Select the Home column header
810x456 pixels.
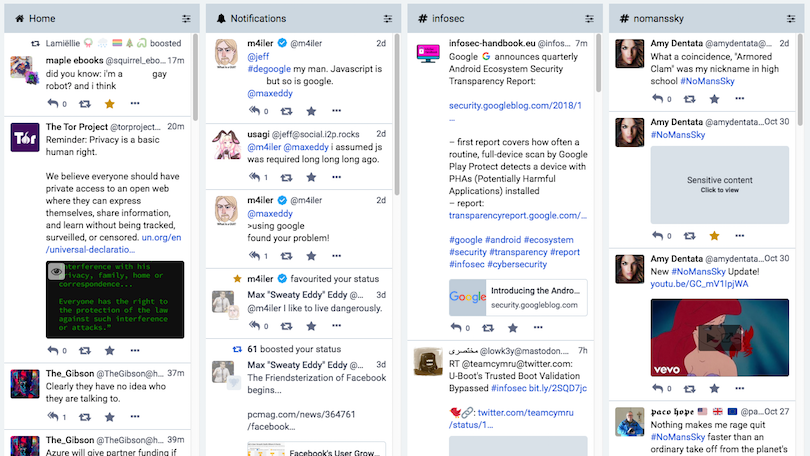point(101,19)
